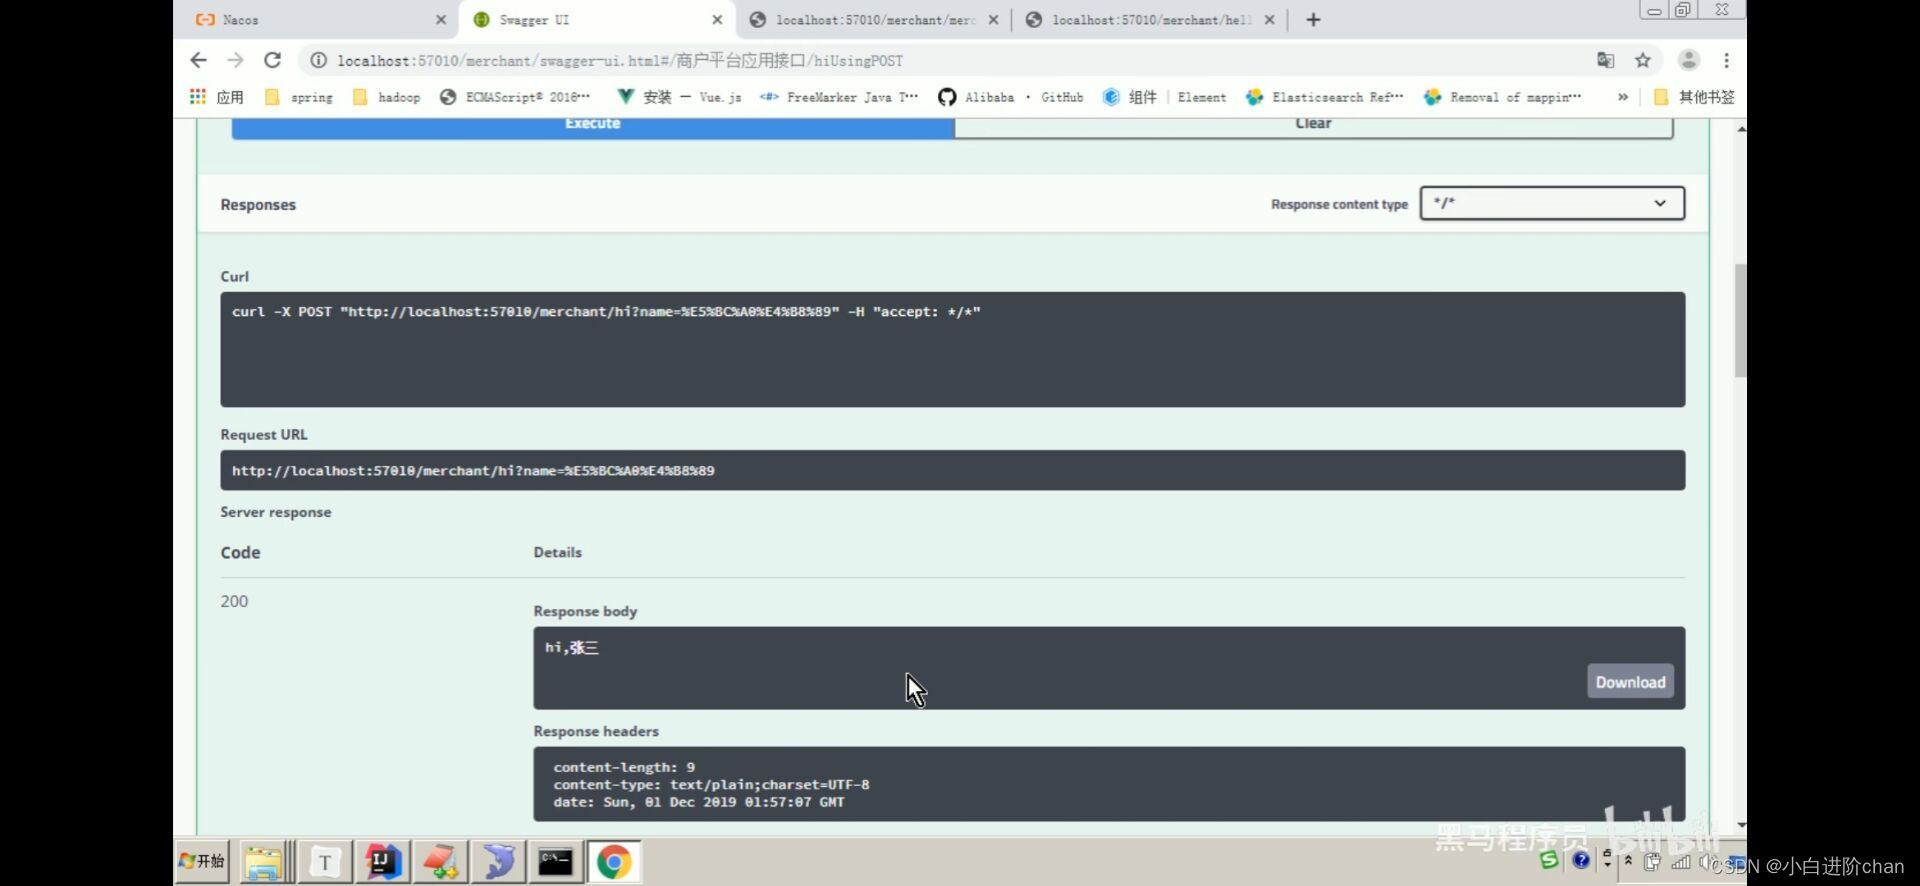Close the localhost merchant/merc tab
The width and height of the screenshot is (1920, 886).
coord(993,20)
